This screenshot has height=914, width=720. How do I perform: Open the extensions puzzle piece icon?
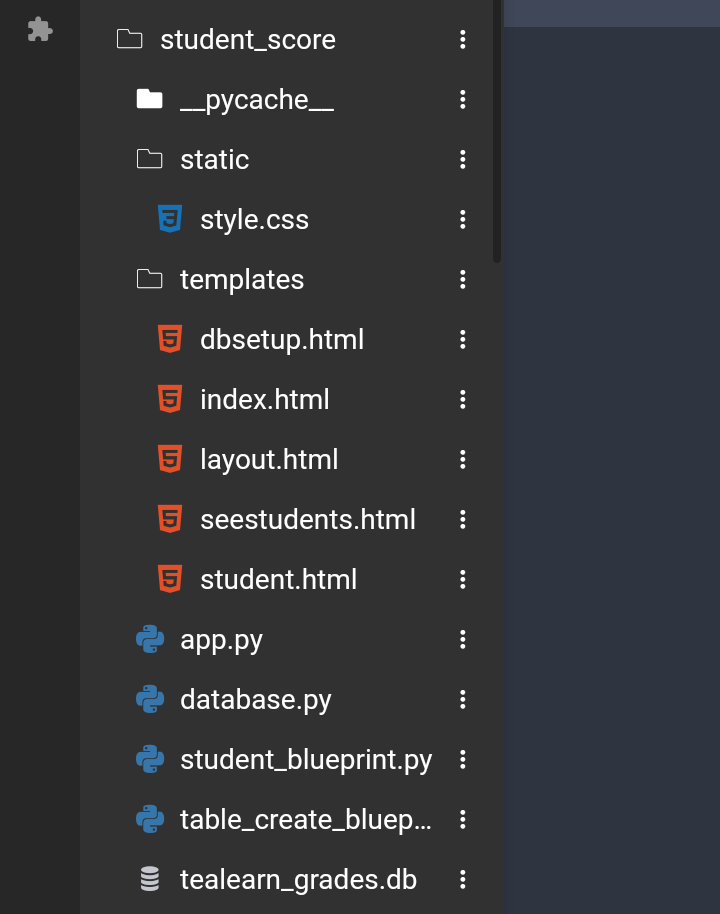coord(40,29)
